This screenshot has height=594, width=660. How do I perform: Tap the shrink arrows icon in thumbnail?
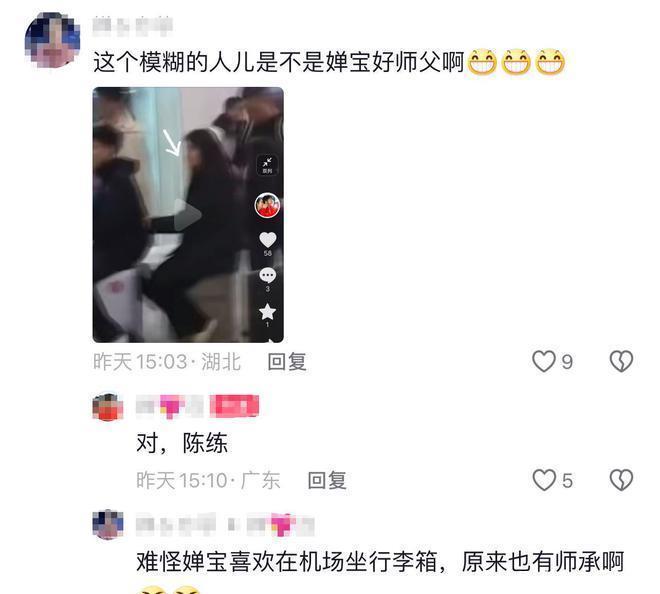pos(267,165)
